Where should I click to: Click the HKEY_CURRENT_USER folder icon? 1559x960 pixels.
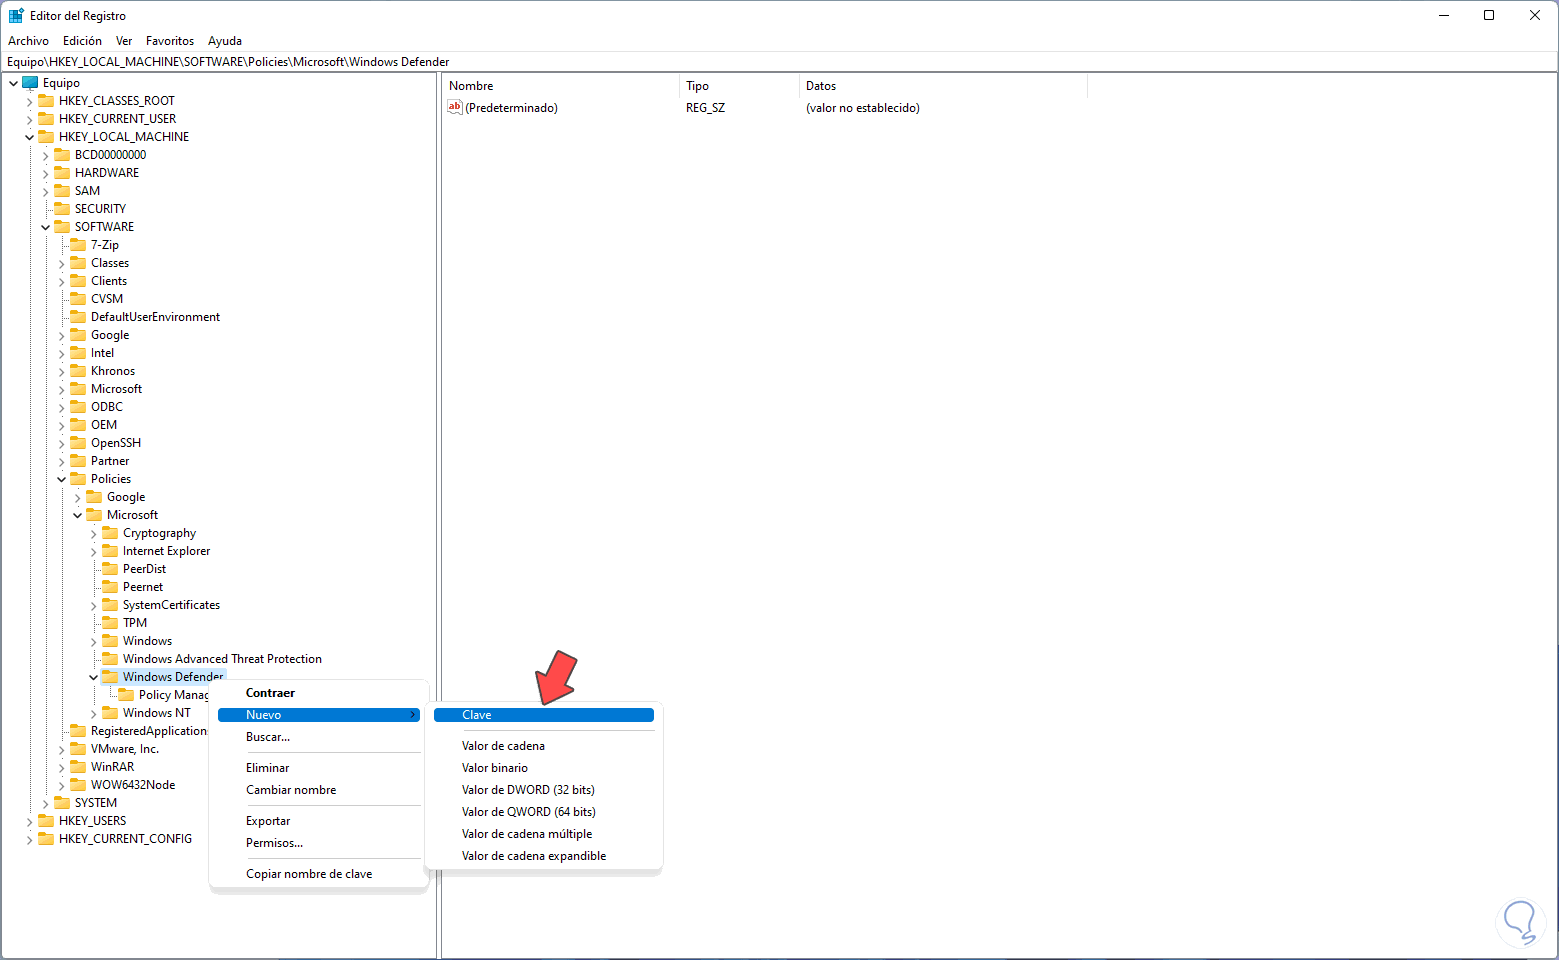(46, 119)
